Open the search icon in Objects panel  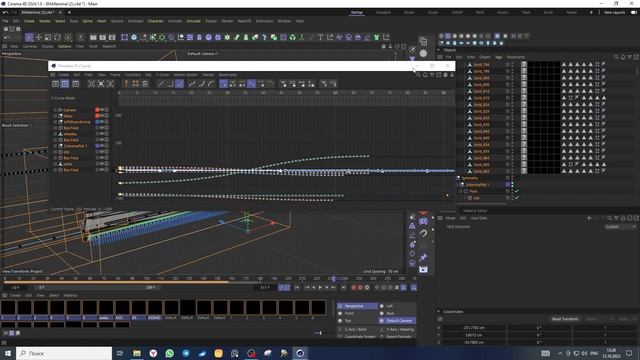[x=616, y=57]
